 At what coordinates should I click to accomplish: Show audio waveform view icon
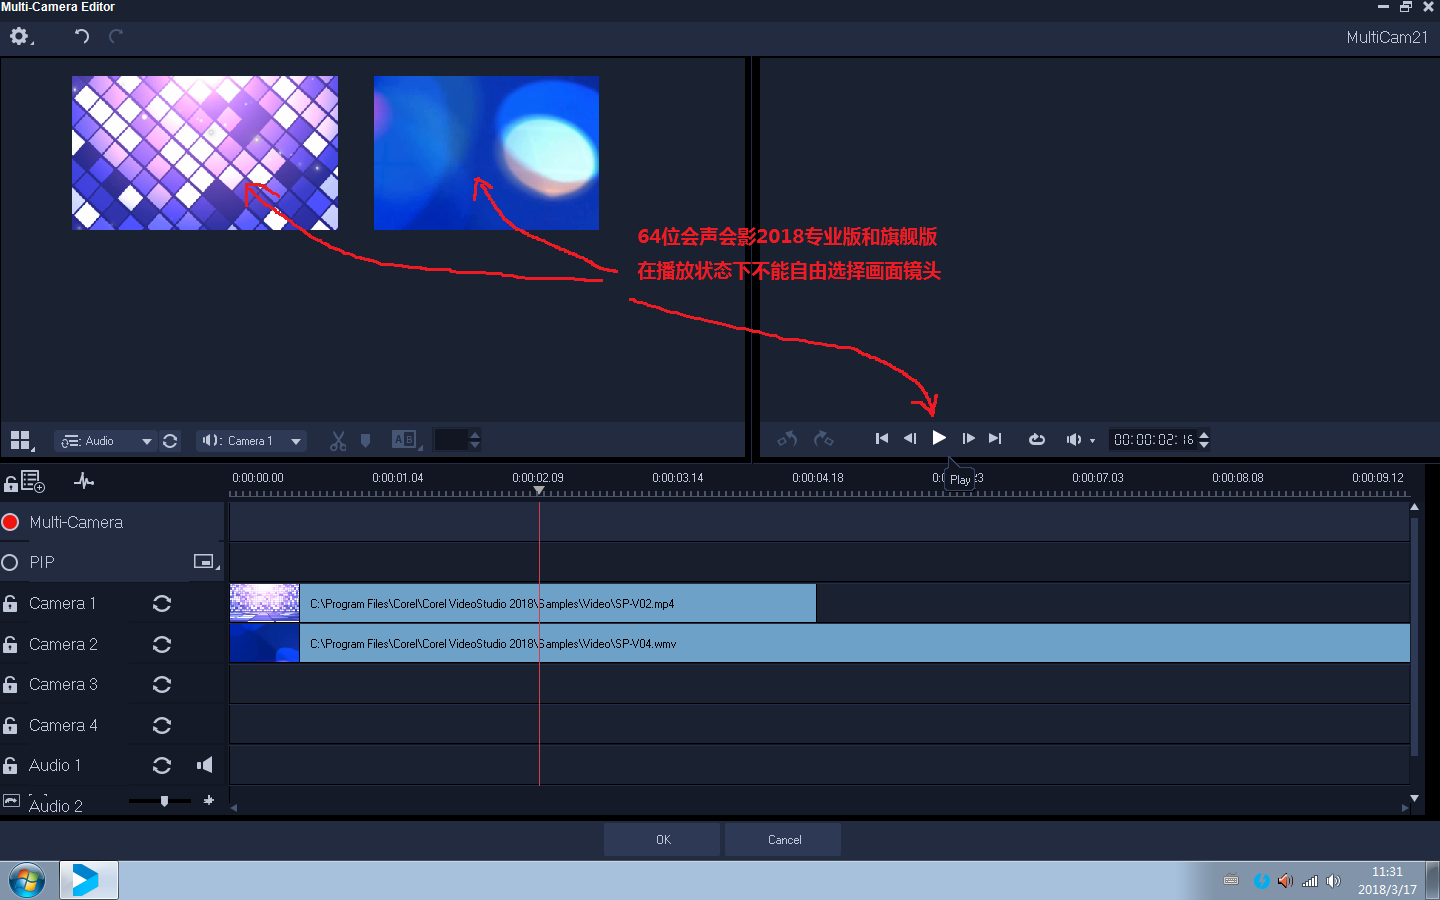click(x=84, y=482)
